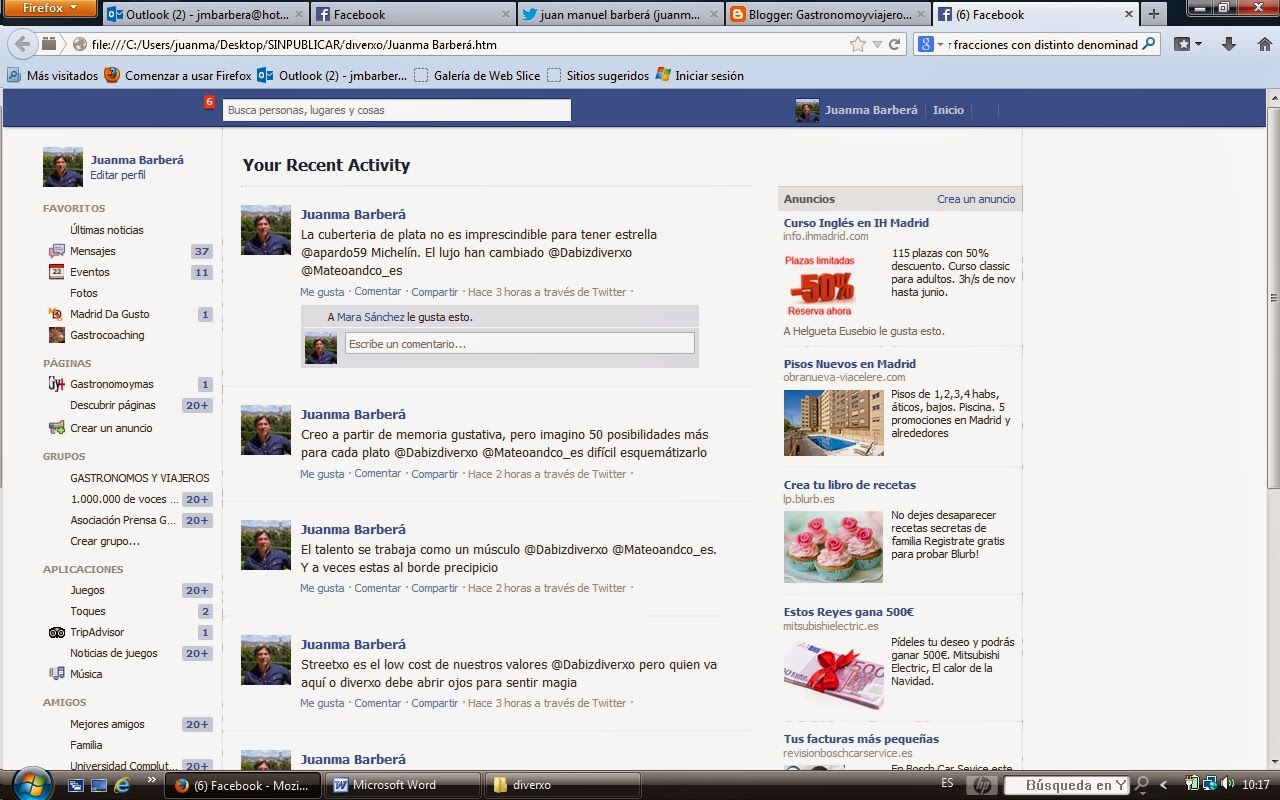1280x800 pixels.
Task: Close the Blogger Gastronomoyviajero tab
Action: pos(921,15)
